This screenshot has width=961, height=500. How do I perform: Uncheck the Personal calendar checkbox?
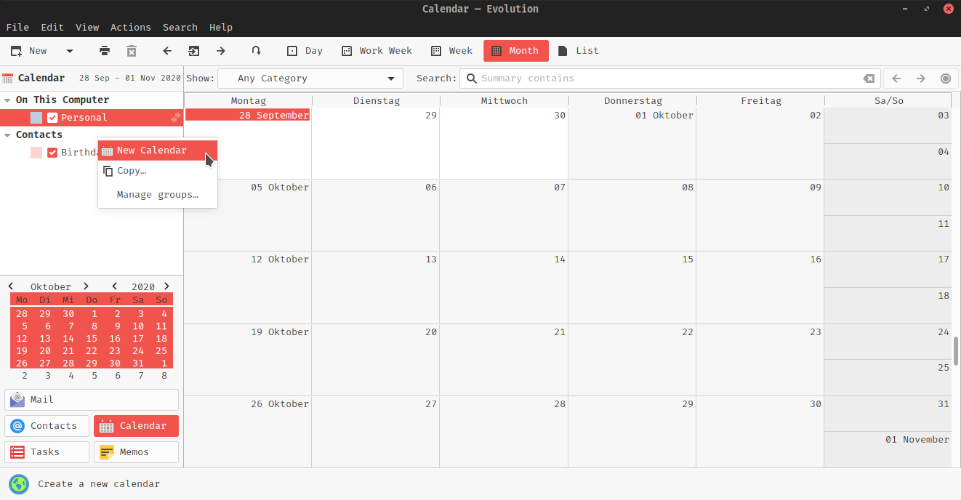[52, 118]
